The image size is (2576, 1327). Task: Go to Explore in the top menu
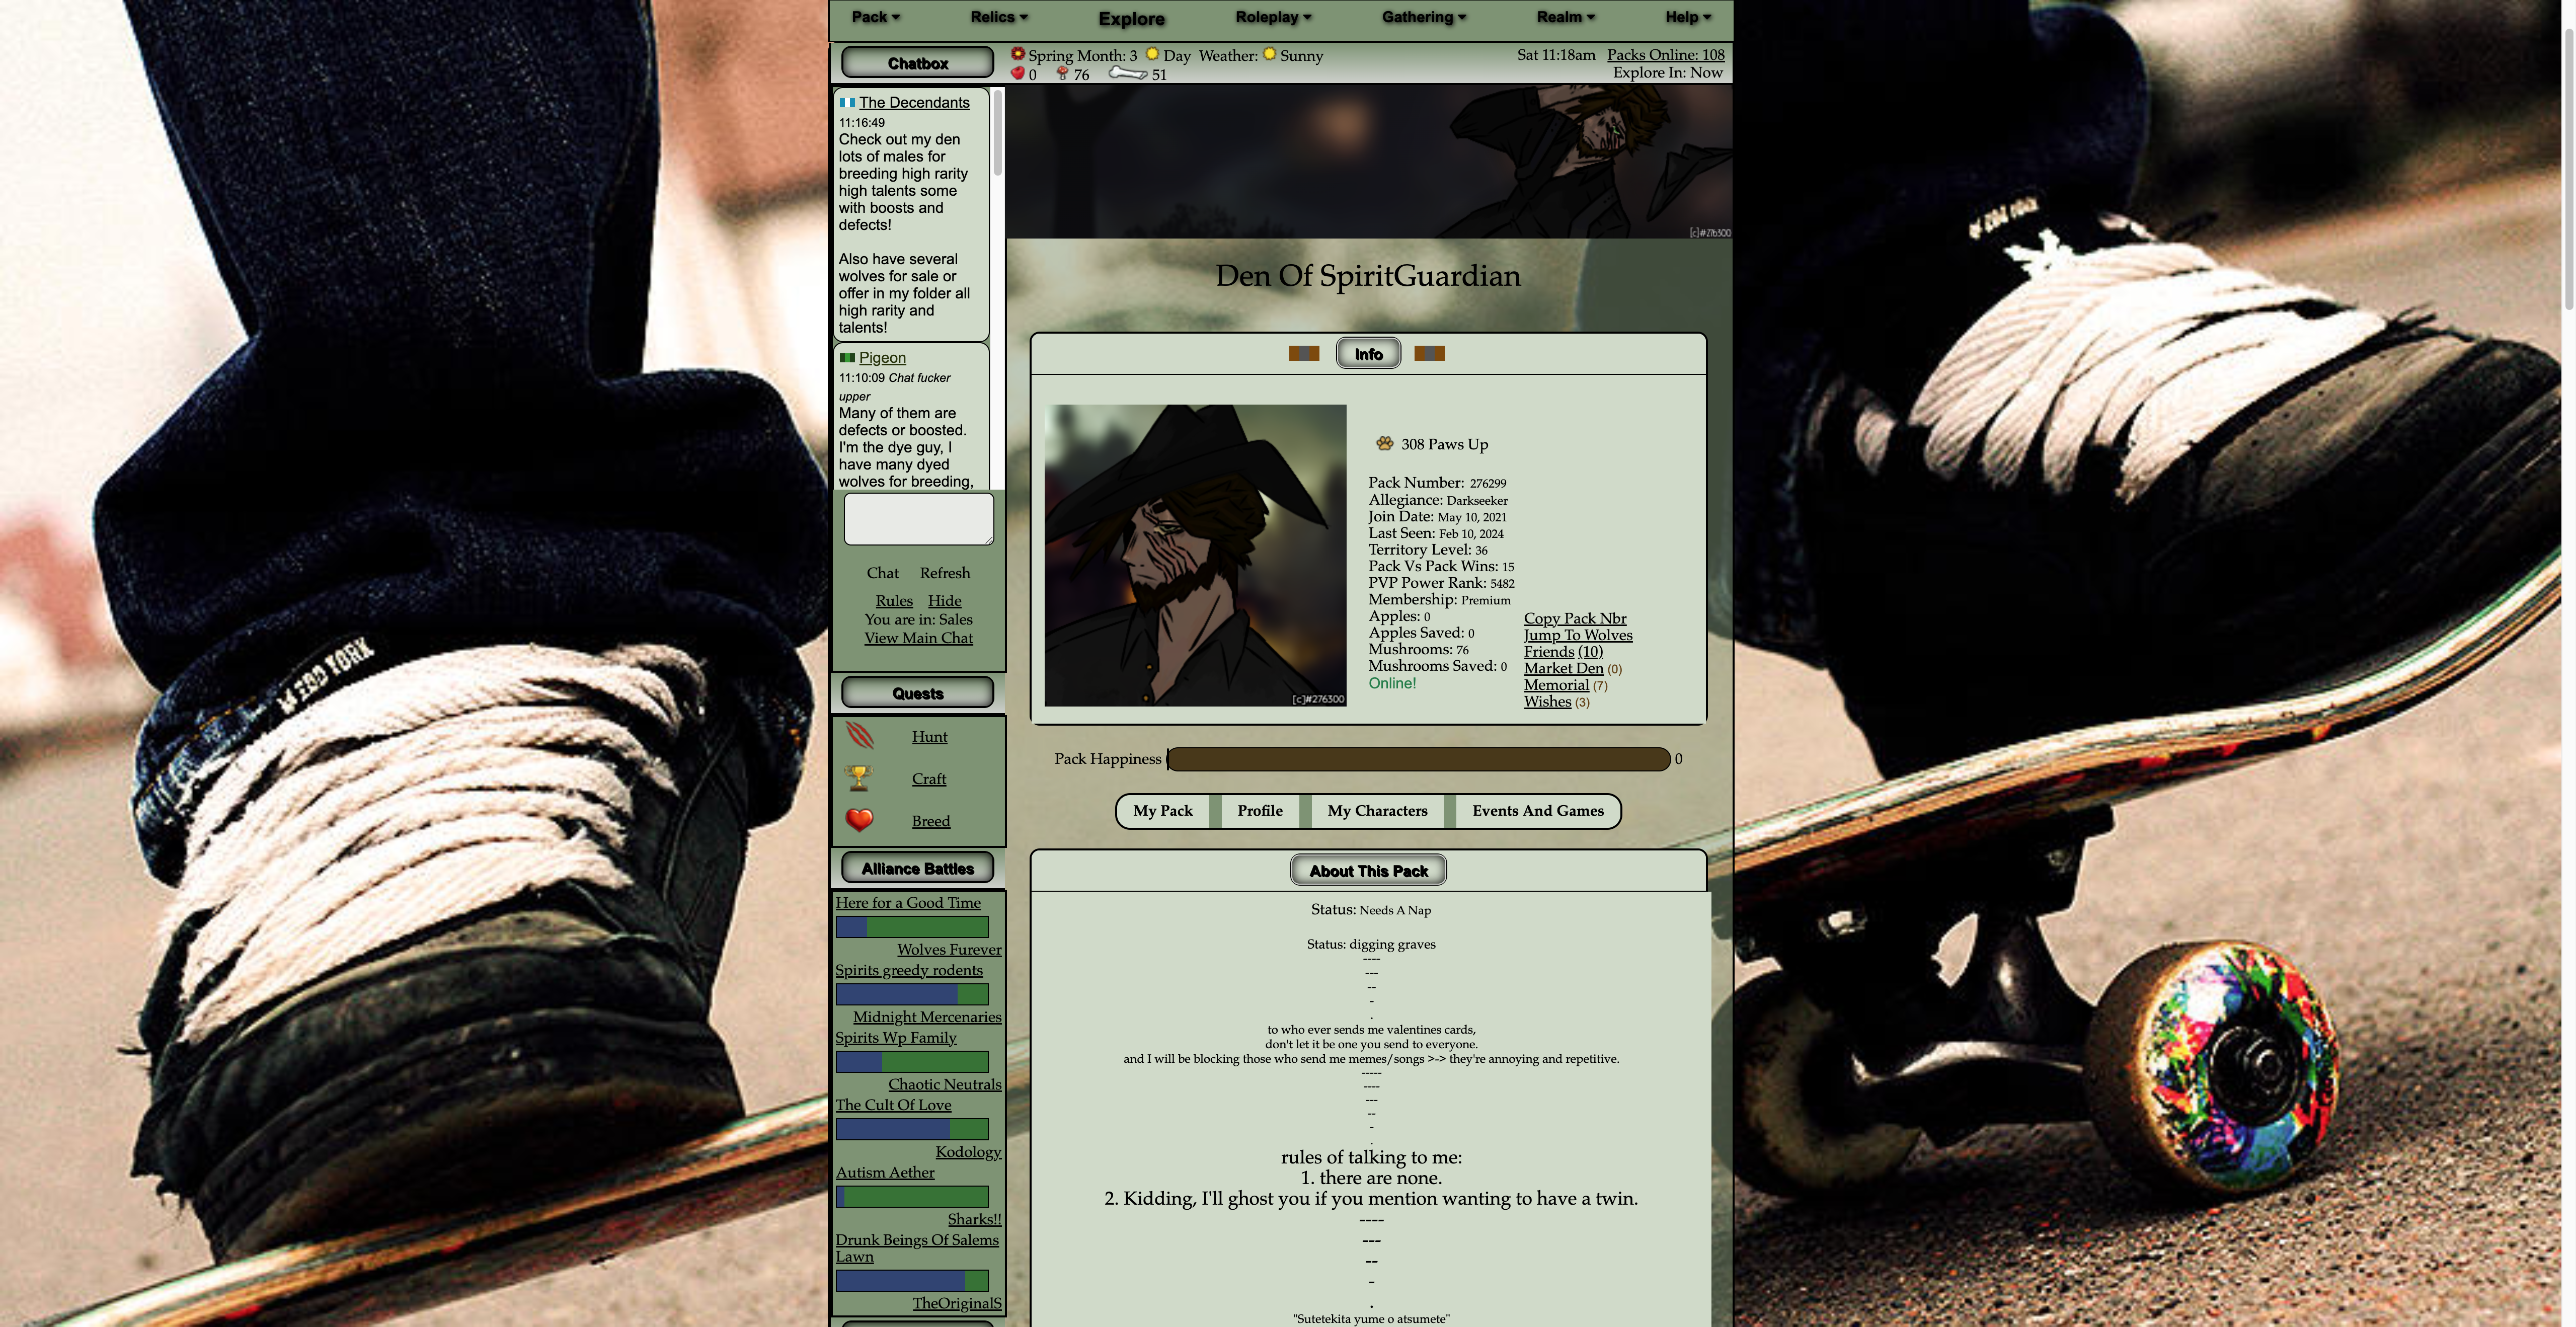pyautogui.click(x=1131, y=19)
